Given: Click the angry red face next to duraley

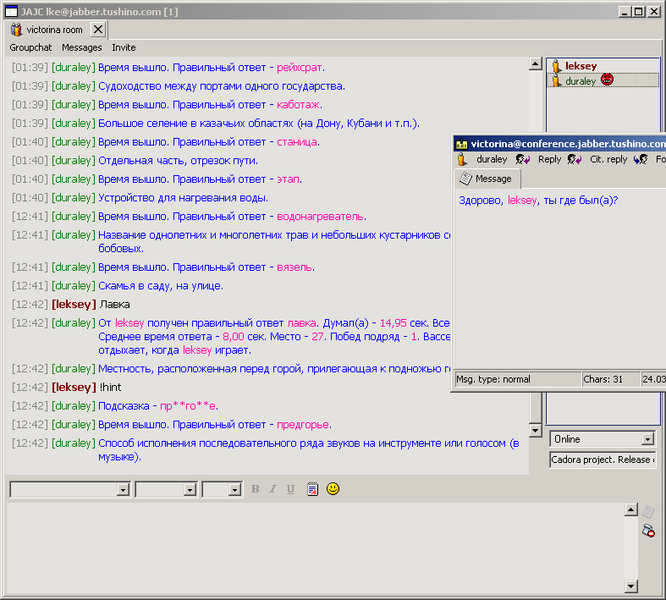Looking at the screenshot, I should pos(606,81).
